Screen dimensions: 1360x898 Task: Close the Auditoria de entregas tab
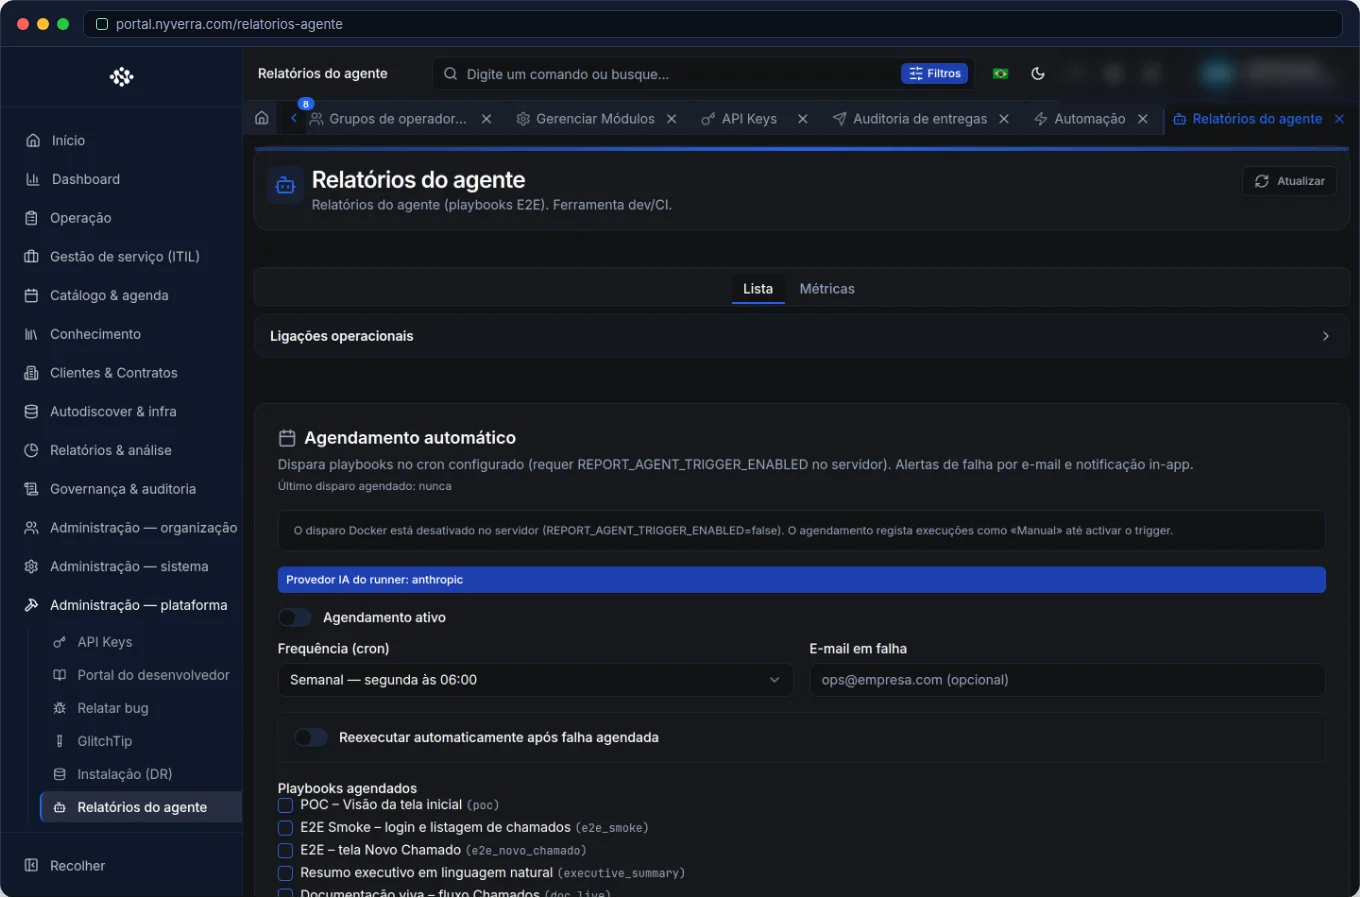1004,119
